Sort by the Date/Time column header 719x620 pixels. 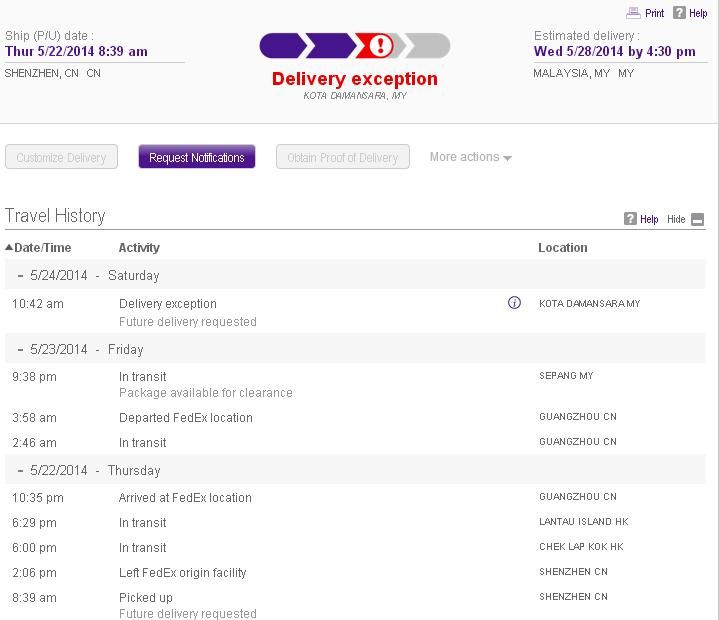click(38, 248)
